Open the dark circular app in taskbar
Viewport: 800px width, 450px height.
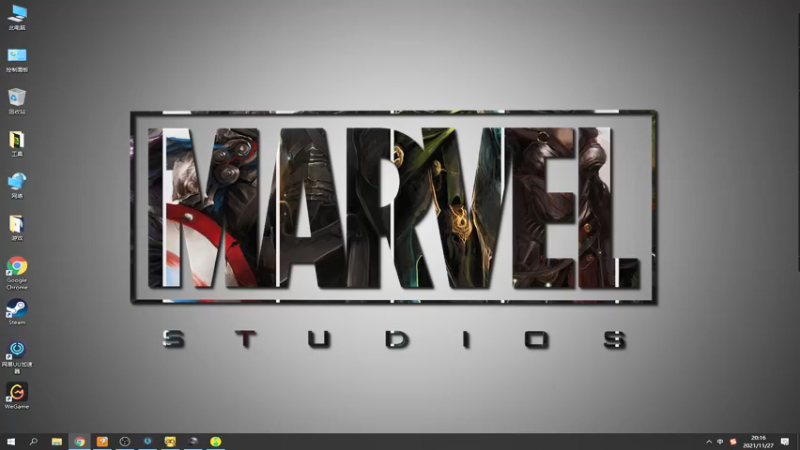point(124,441)
